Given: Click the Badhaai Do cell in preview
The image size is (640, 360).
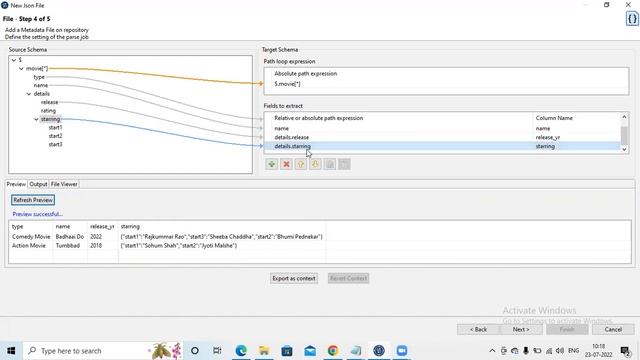Looking at the screenshot, I should 70,237.
